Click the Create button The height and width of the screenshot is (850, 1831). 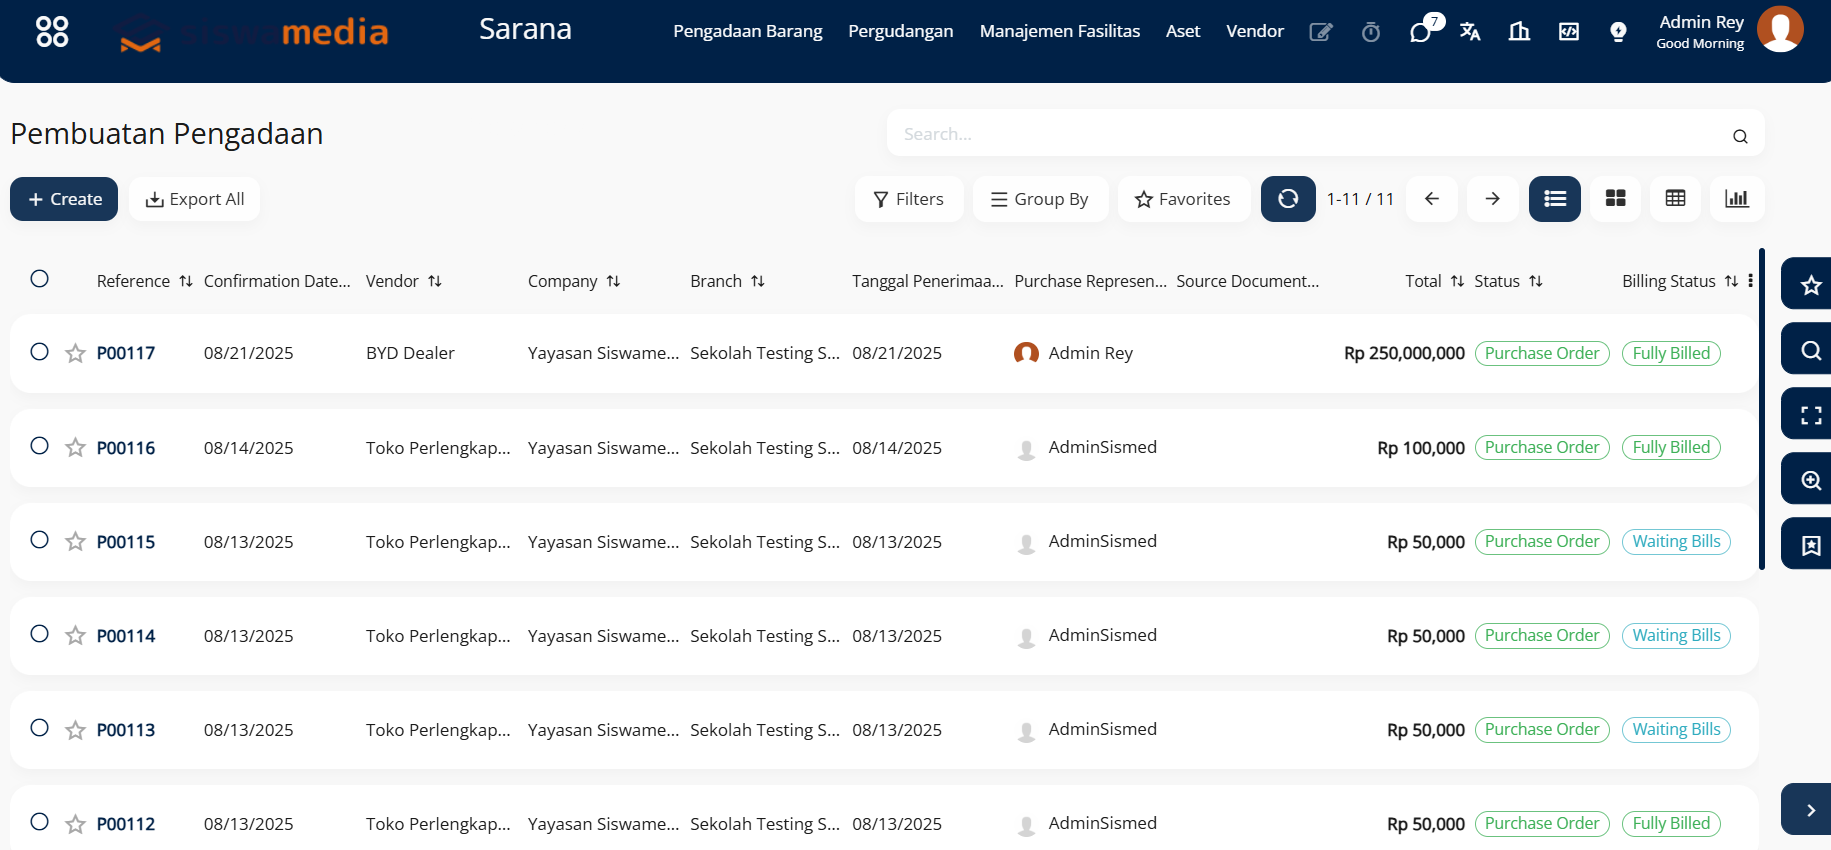click(64, 199)
